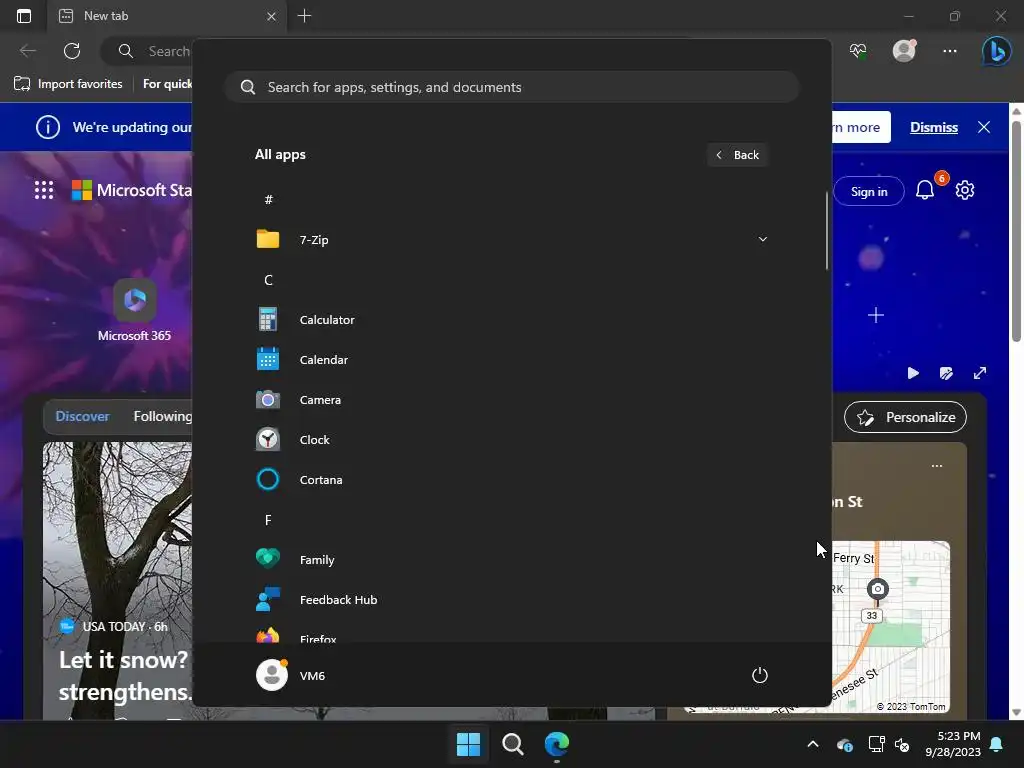Open the Bing chat sidebar icon

click(997, 51)
